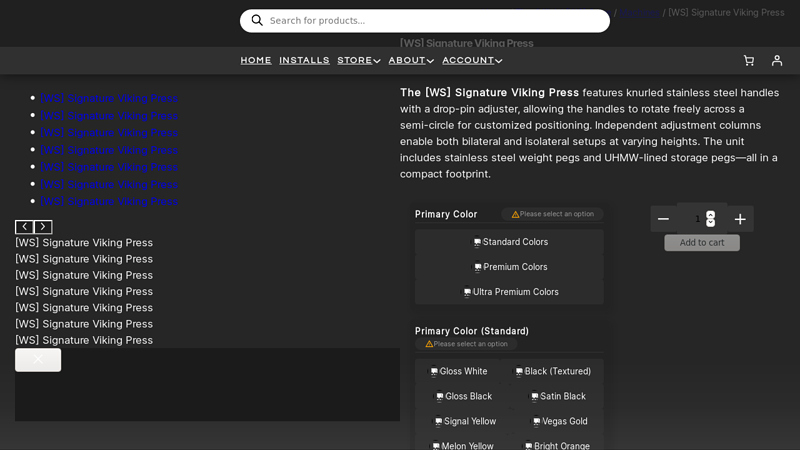Increase quantity with the plus button
This screenshot has height=450, width=800.
pos(740,219)
